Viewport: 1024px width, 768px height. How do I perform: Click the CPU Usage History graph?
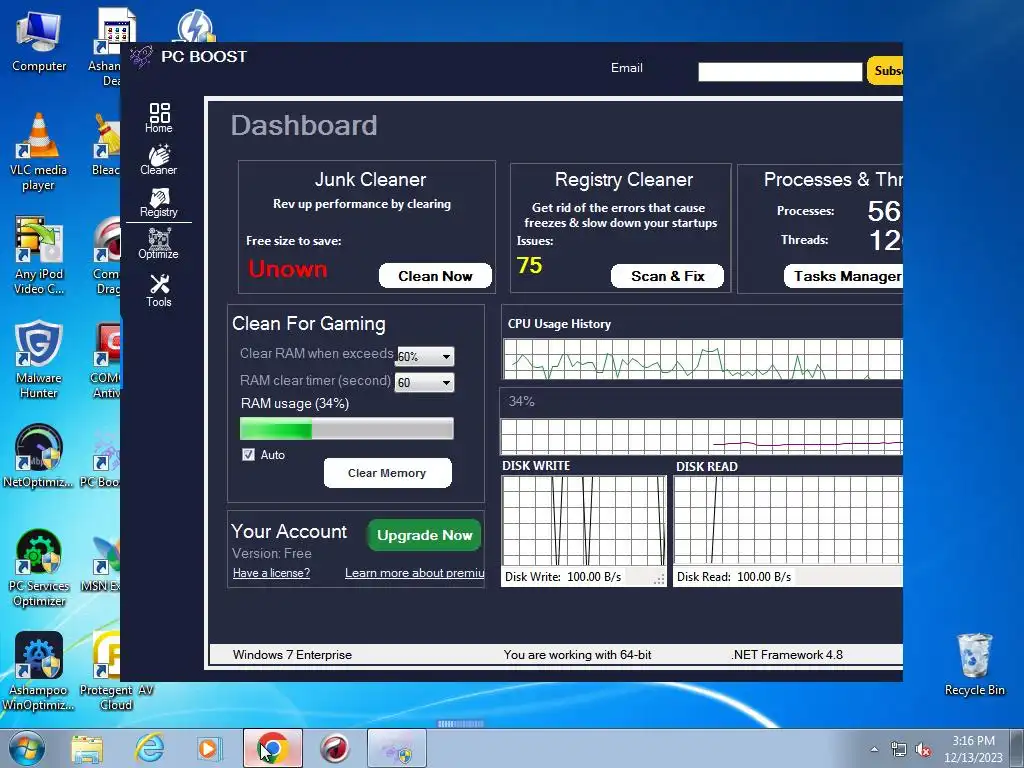pyautogui.click(x=703, y=359)
